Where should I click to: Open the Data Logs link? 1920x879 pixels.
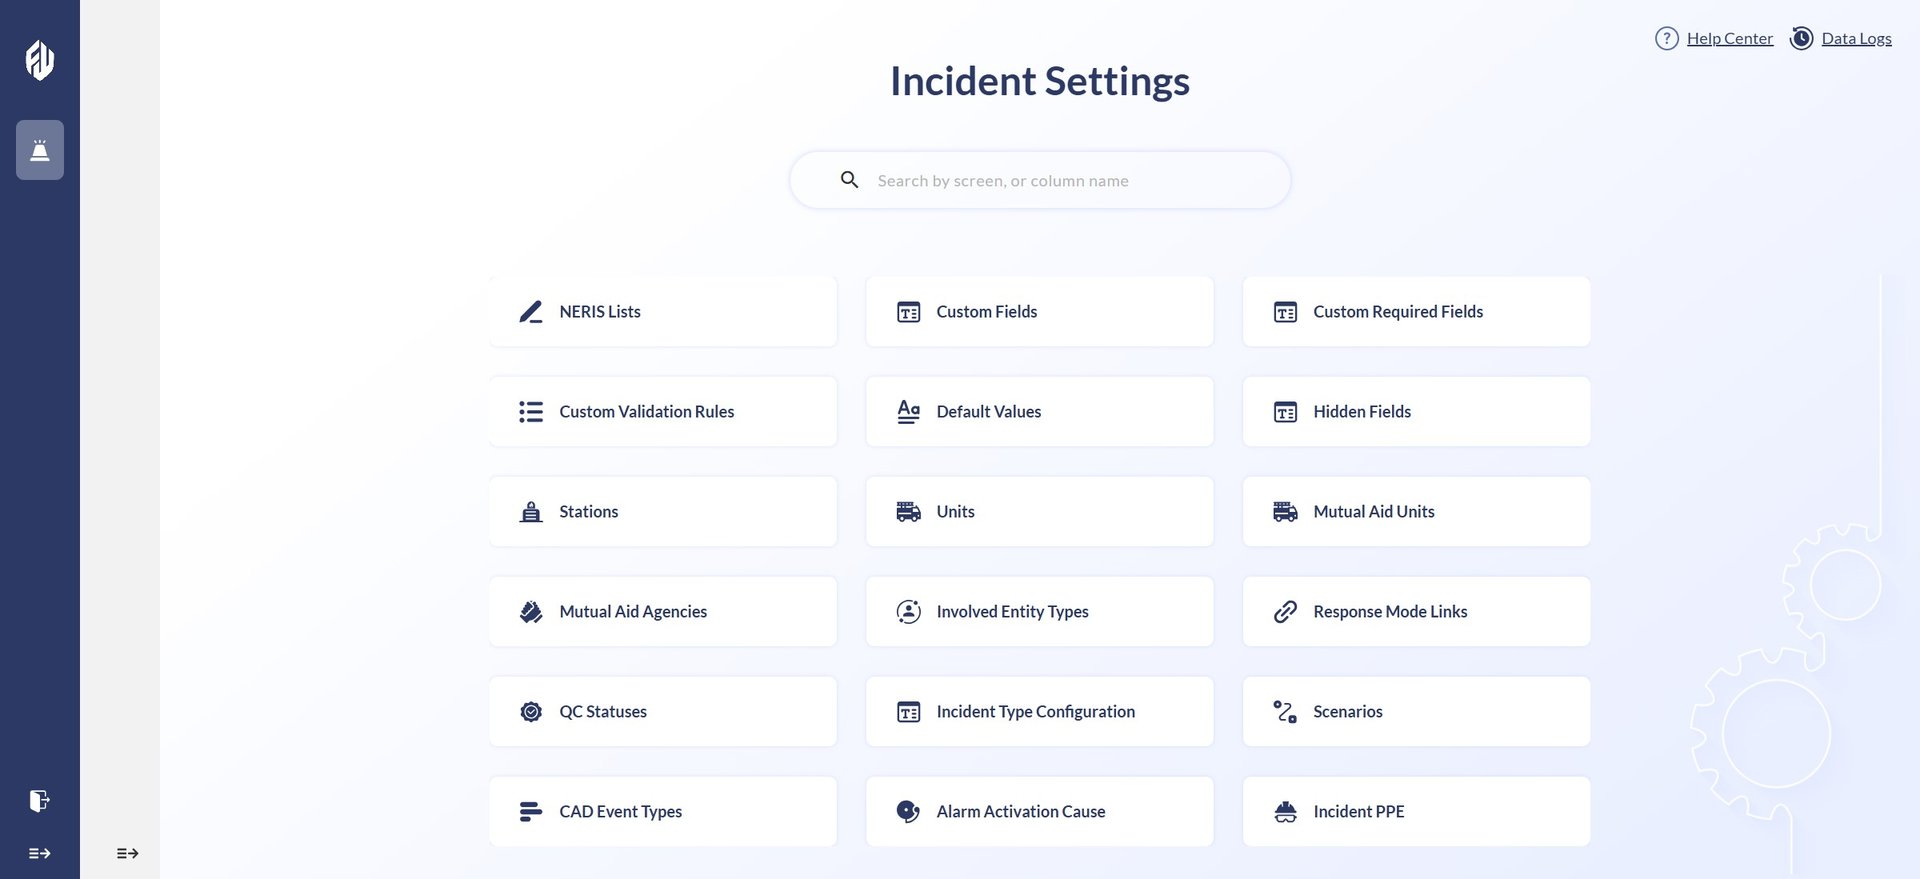1856,38
